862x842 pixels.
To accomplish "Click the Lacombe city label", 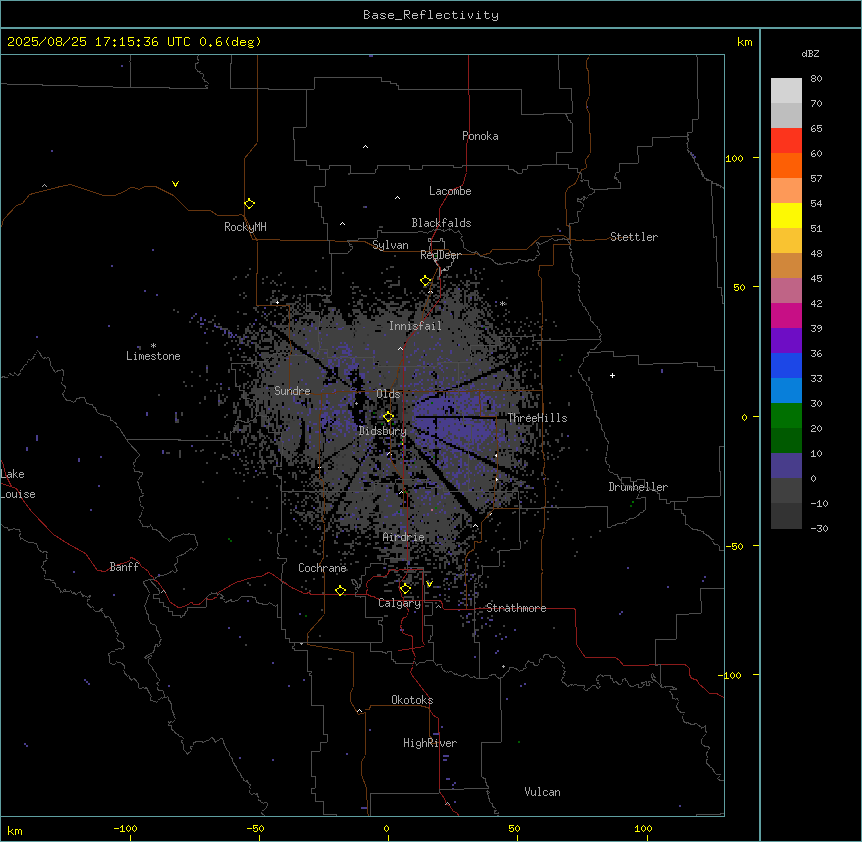I will pyautogui.click(x=450, y=191).
